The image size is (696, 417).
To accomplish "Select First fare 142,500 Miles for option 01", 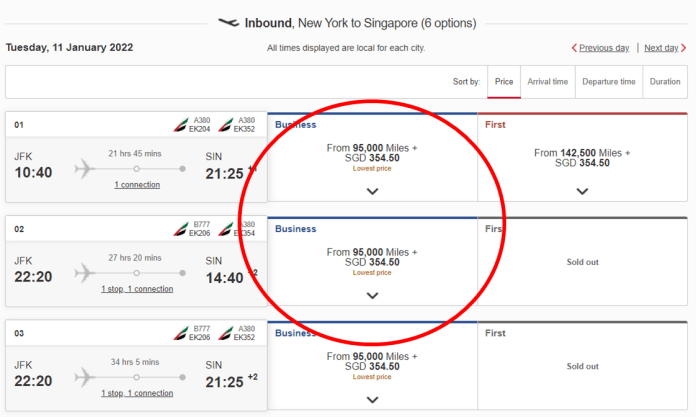I will 582,158.
